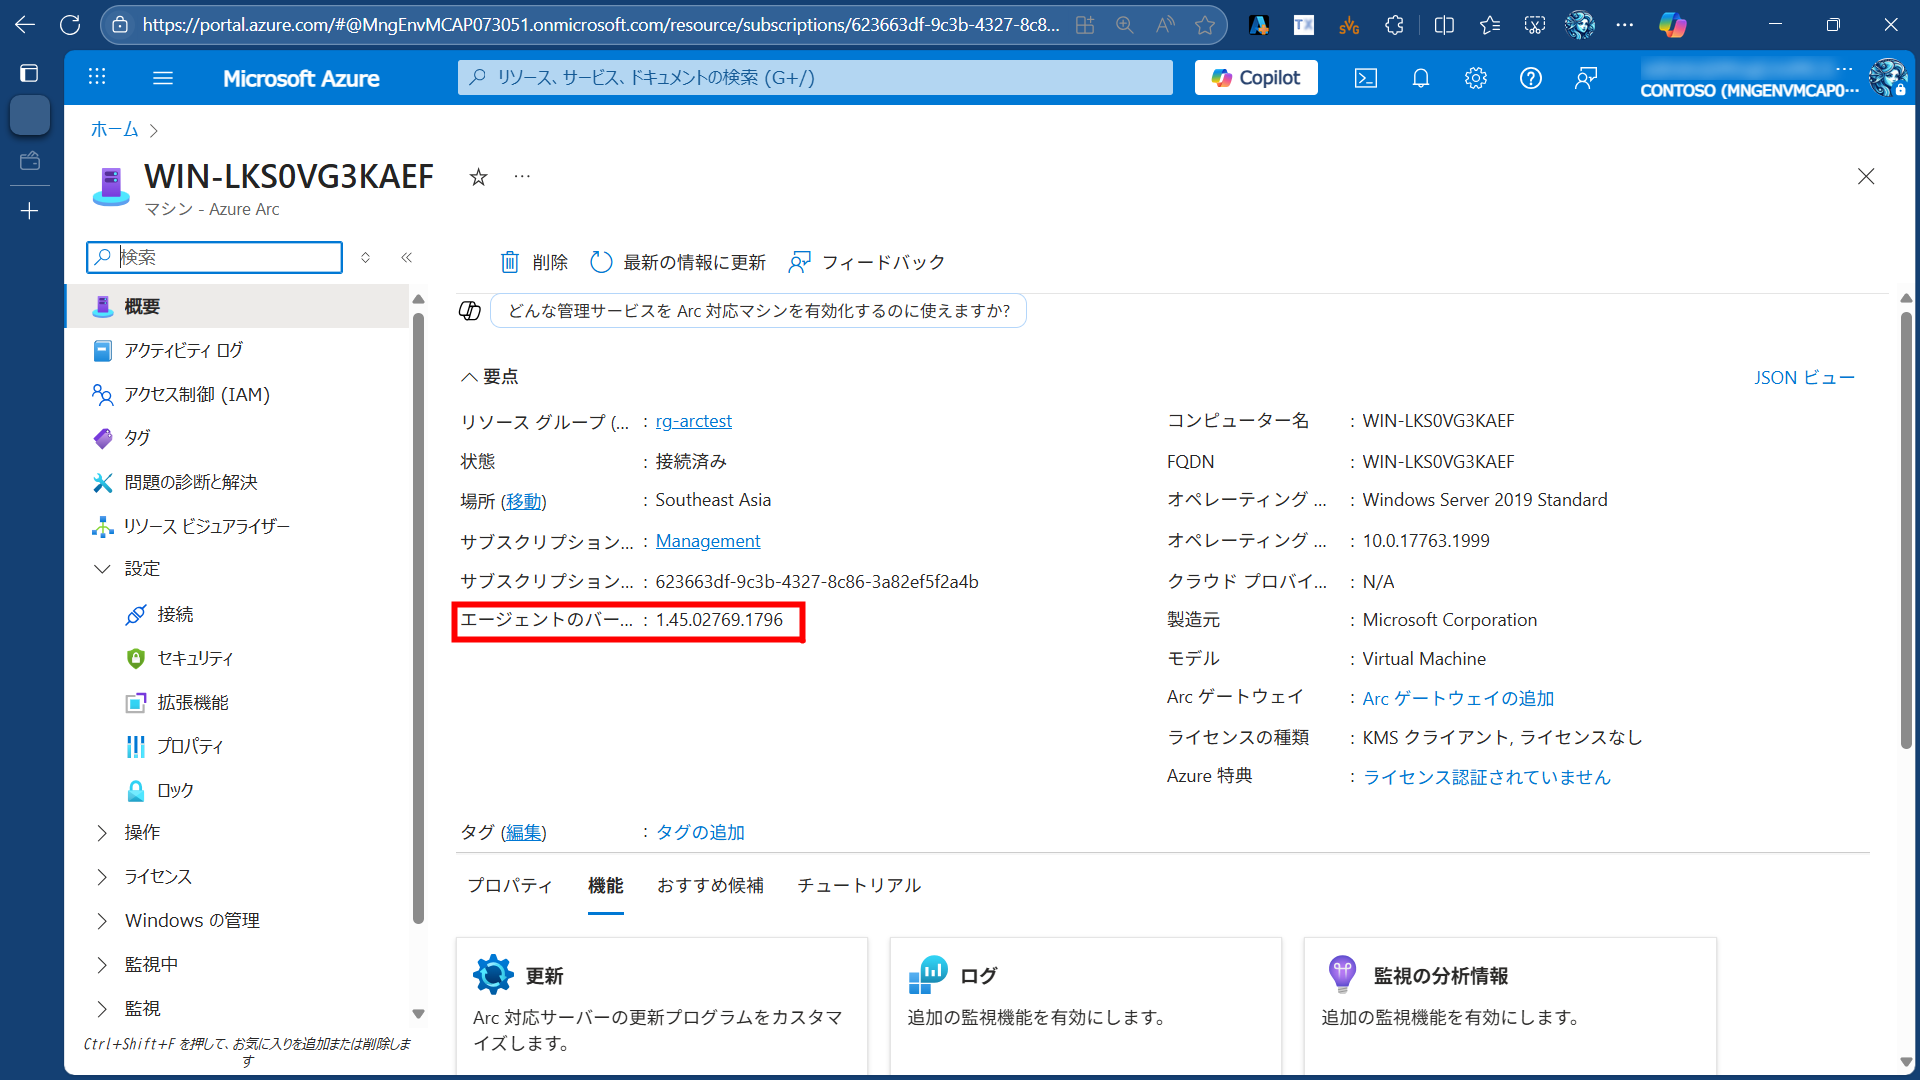Open portal settings gear icon
This screenshot has width=1920, height=1080.
pyautogui.click(x=1475, y=78)
